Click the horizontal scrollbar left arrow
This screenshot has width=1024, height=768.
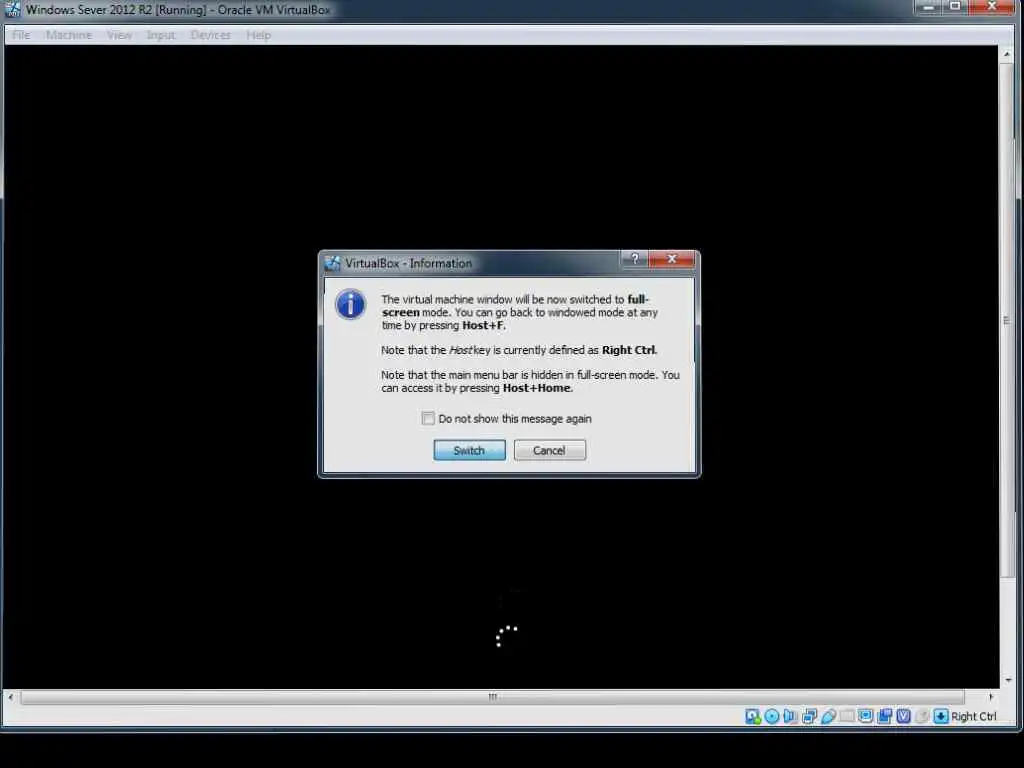point(10,697)
